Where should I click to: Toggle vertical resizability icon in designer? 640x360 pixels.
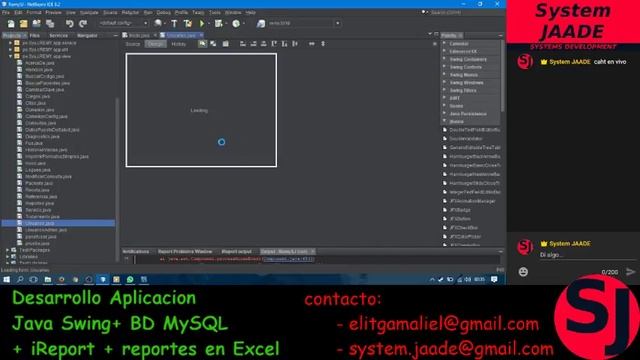[x=323, y=44]
